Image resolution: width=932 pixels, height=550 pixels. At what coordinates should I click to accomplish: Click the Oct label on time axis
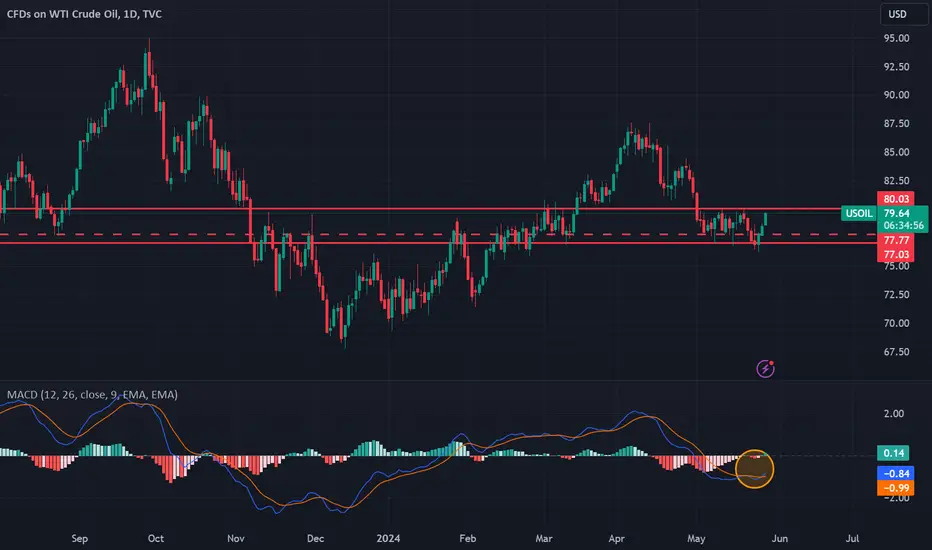click(x=156, y=538)
